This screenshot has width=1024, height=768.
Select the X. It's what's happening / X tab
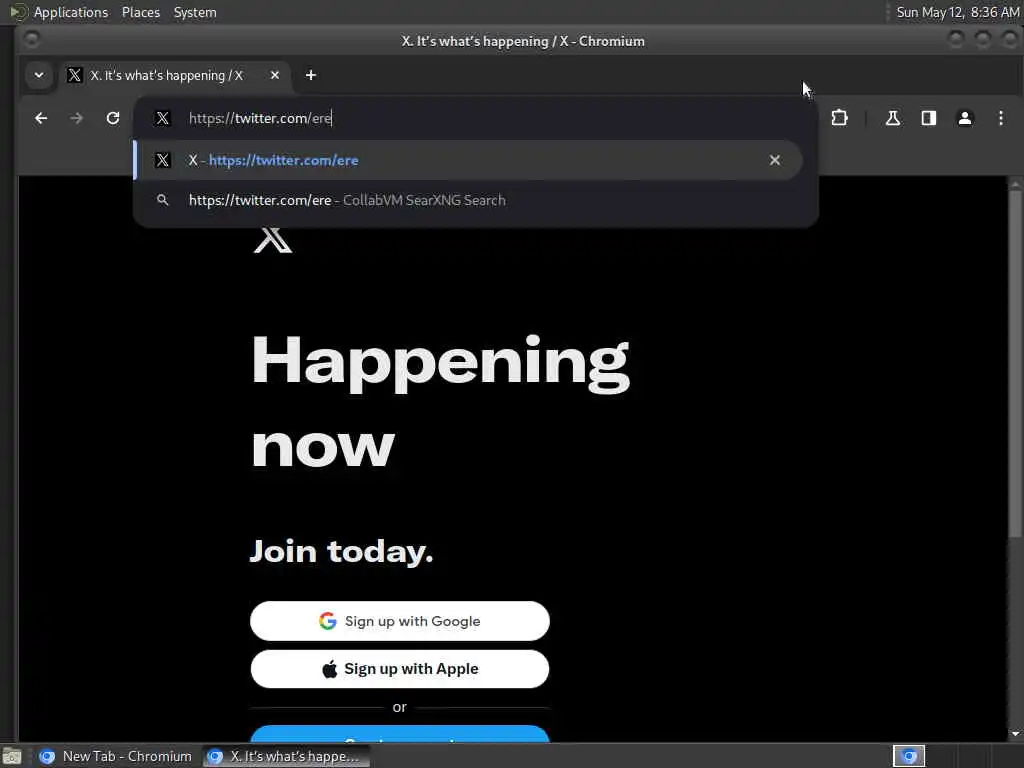pos(174,75)
